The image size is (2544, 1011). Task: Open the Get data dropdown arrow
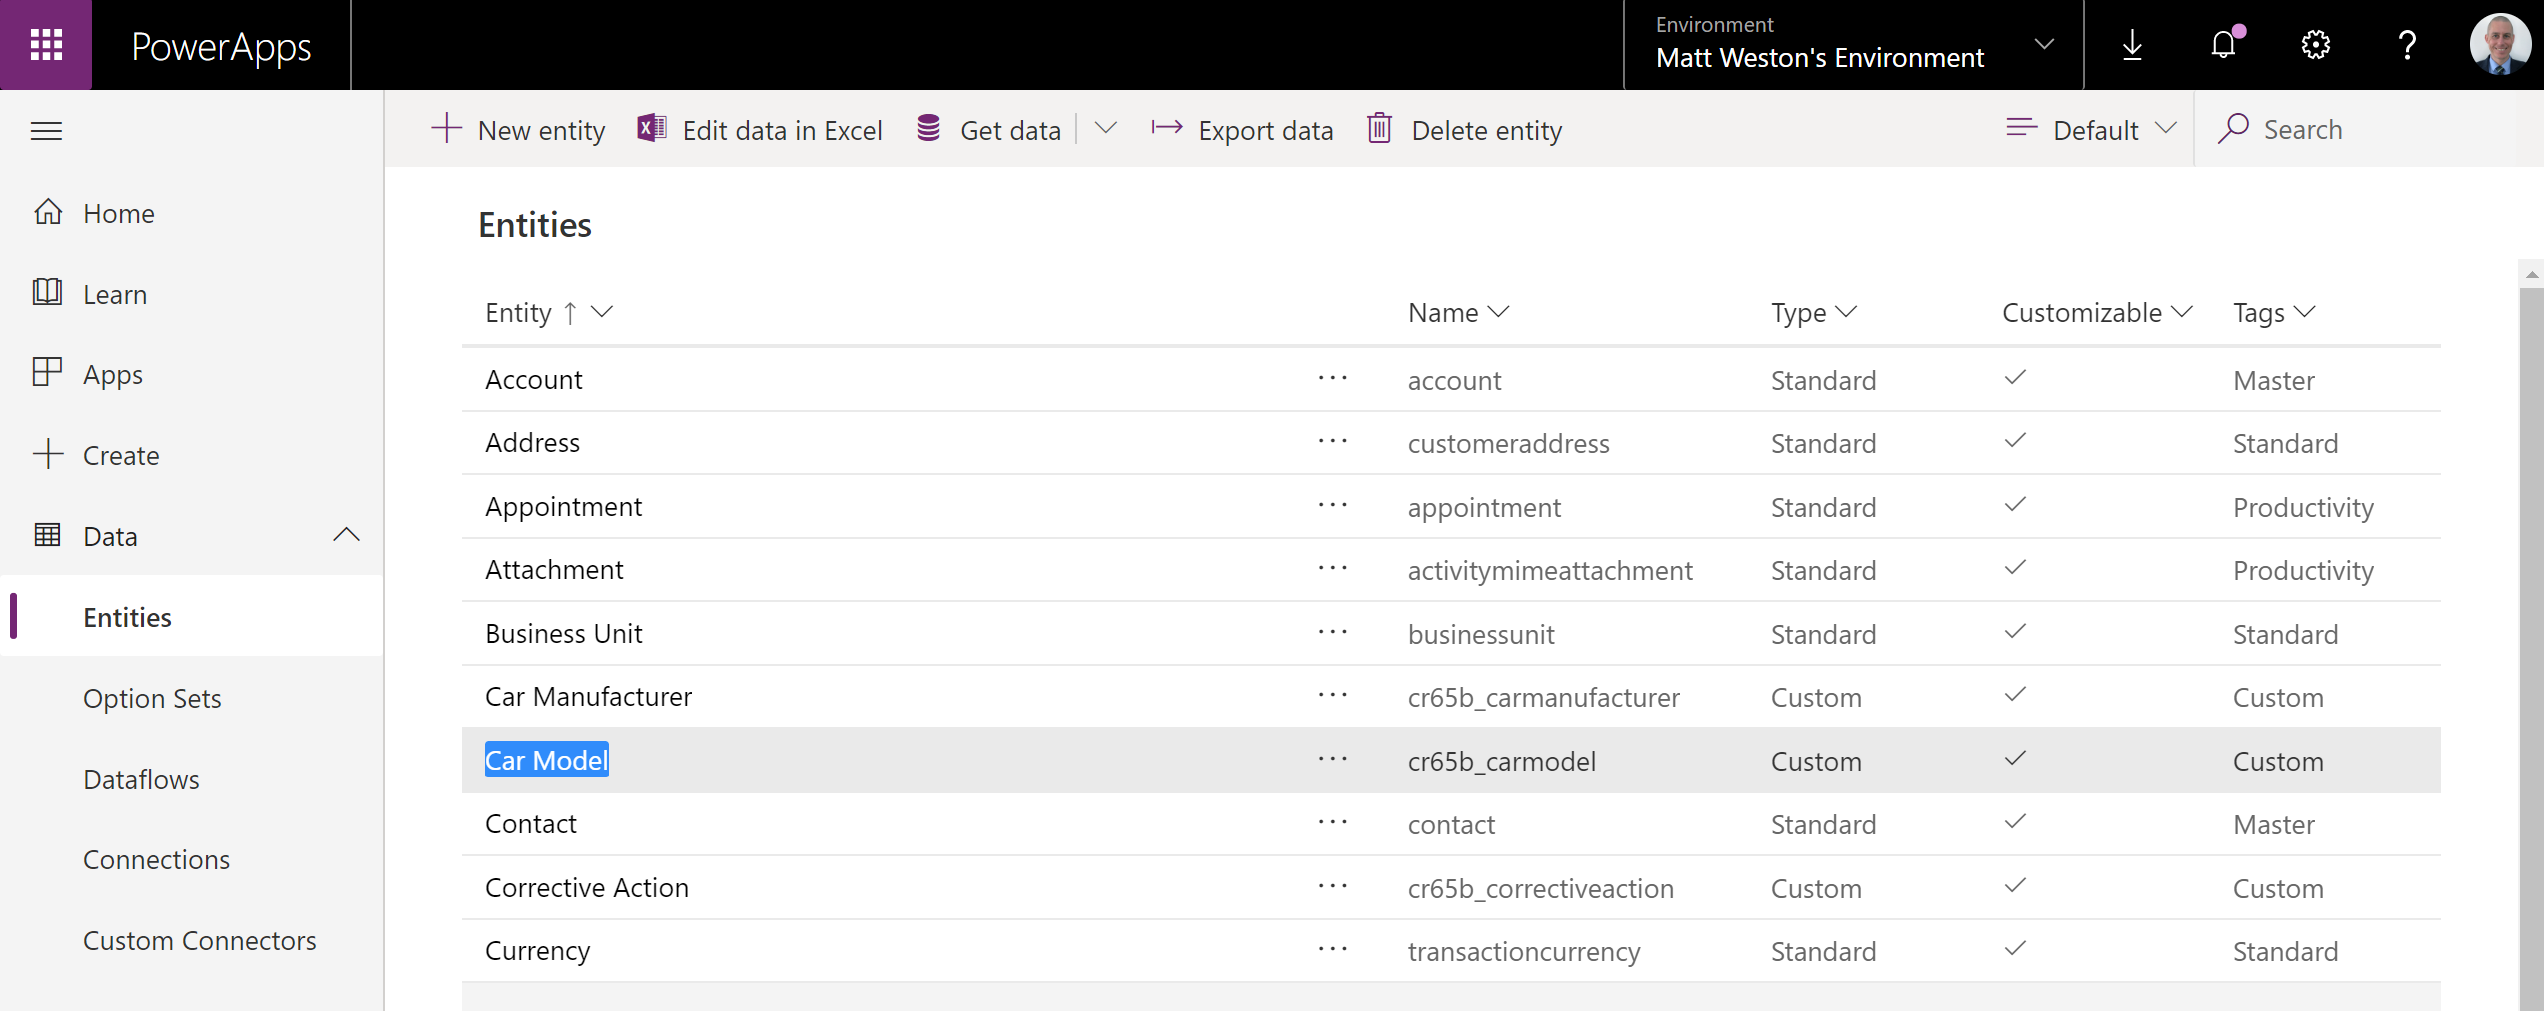(1105, 128)
